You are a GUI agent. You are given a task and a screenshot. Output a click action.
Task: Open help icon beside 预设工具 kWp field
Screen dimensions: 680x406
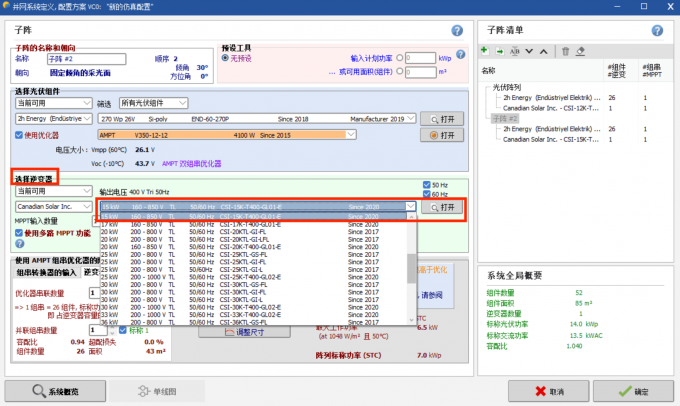[x=461, y=55]
